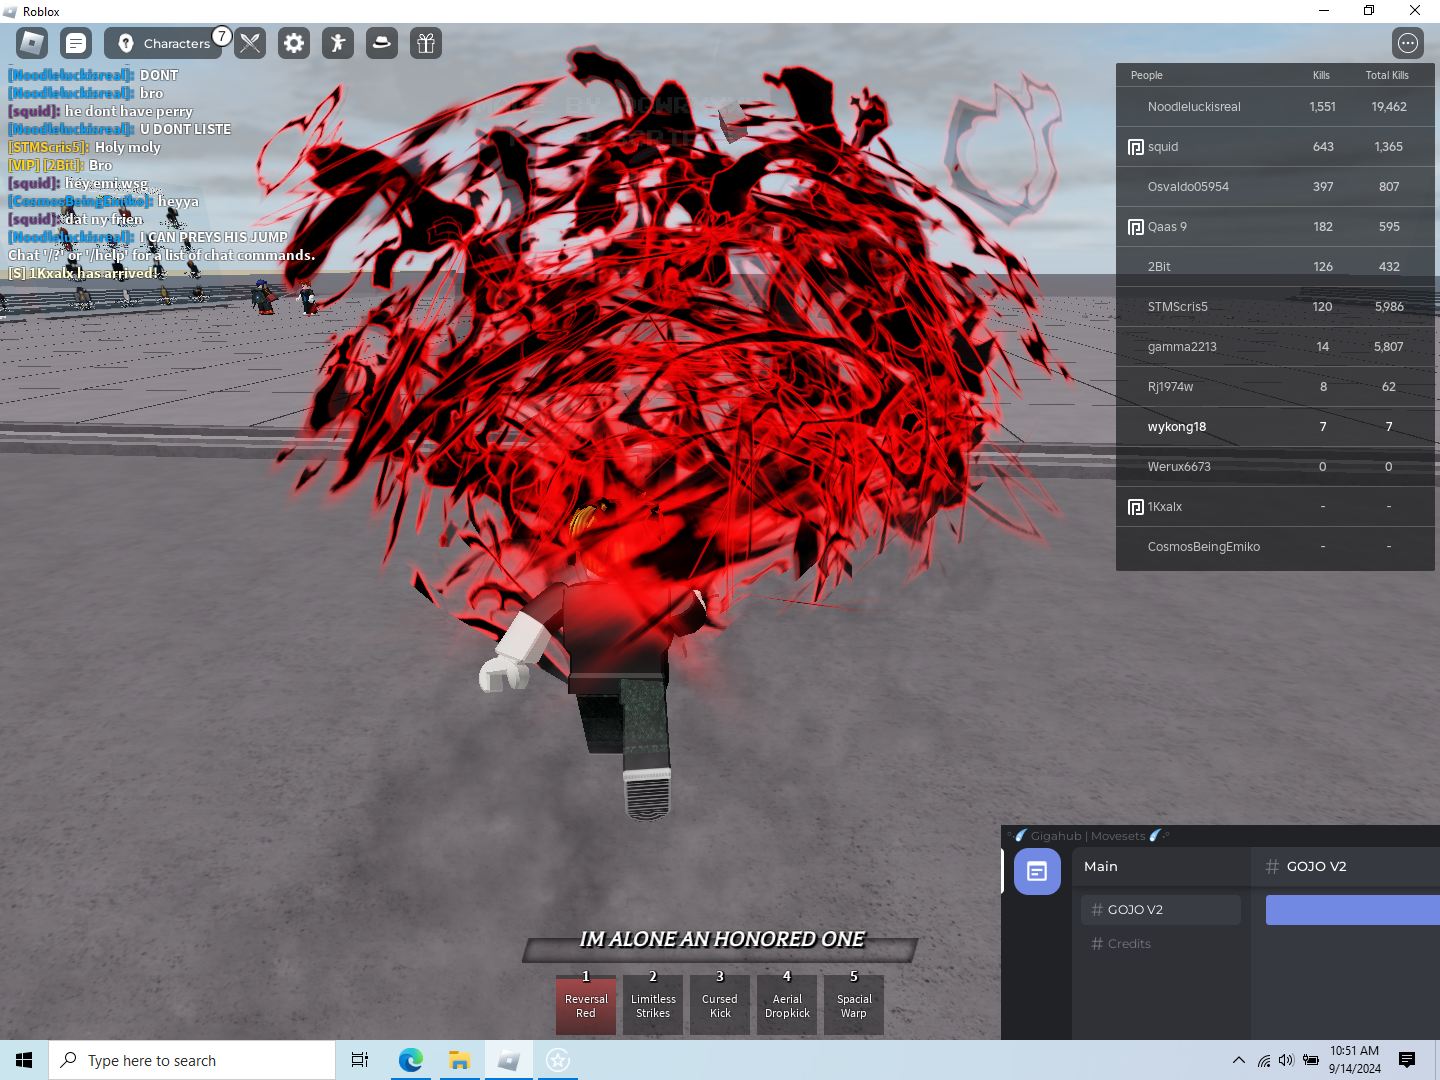Screen dimensions: 1440x1080
Task: Toggle the chat window icon
Action: coord(76,43)
